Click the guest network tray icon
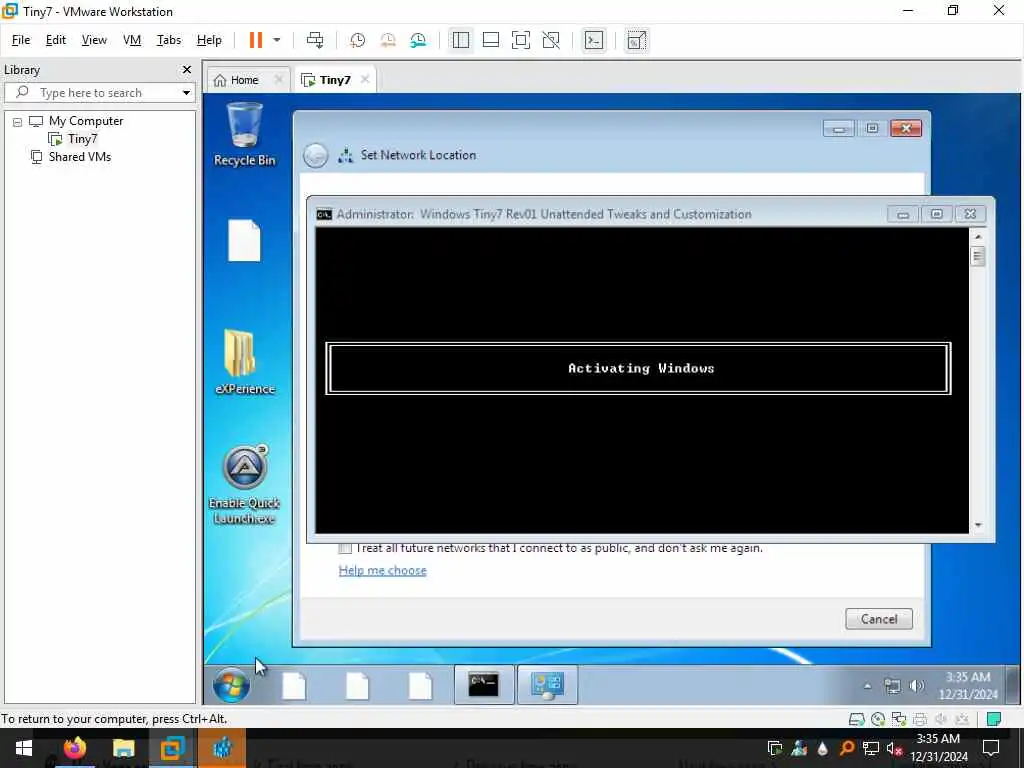Image resolution: width=1024 pixels, height=768 pixels. click(x=892, y=686)
